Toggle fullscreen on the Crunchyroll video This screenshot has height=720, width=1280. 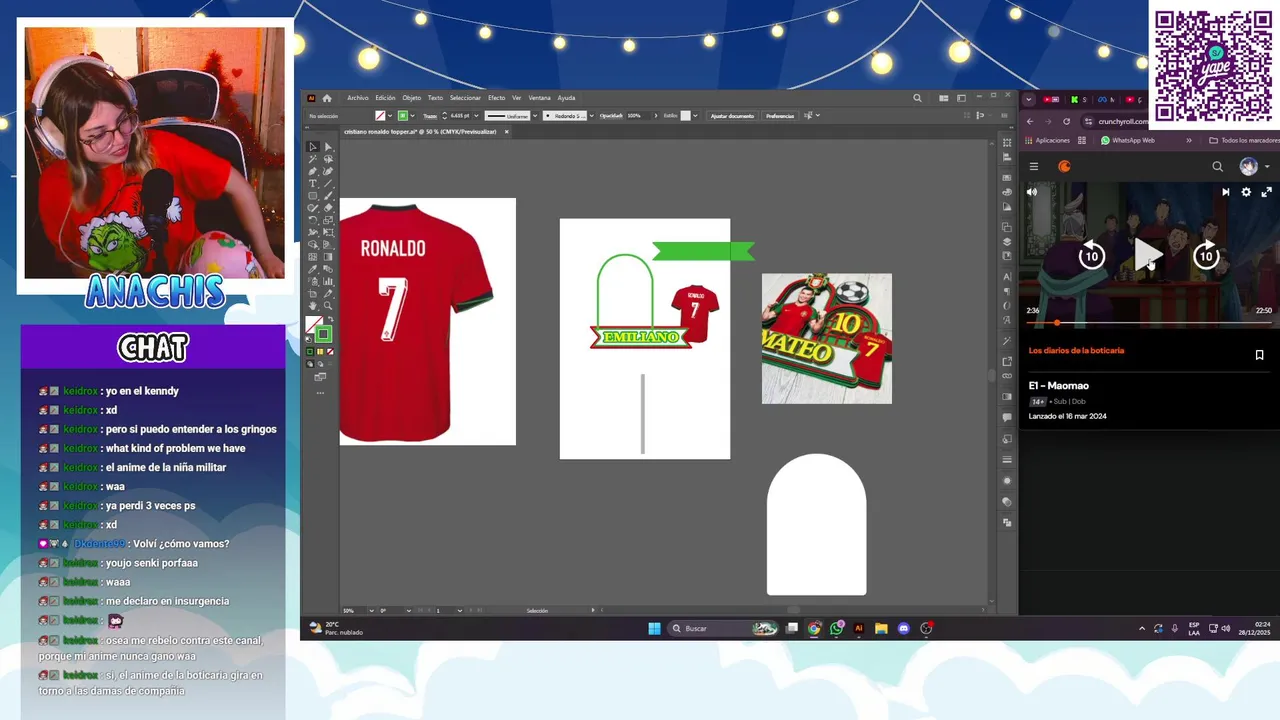pos(1267,192)
